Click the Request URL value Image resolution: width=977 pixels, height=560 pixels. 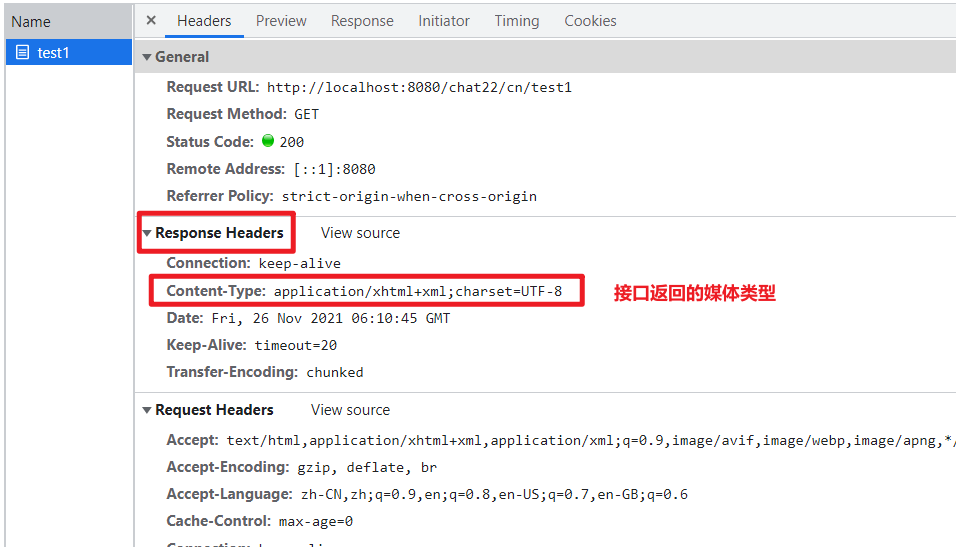click(x=419, y=87)
